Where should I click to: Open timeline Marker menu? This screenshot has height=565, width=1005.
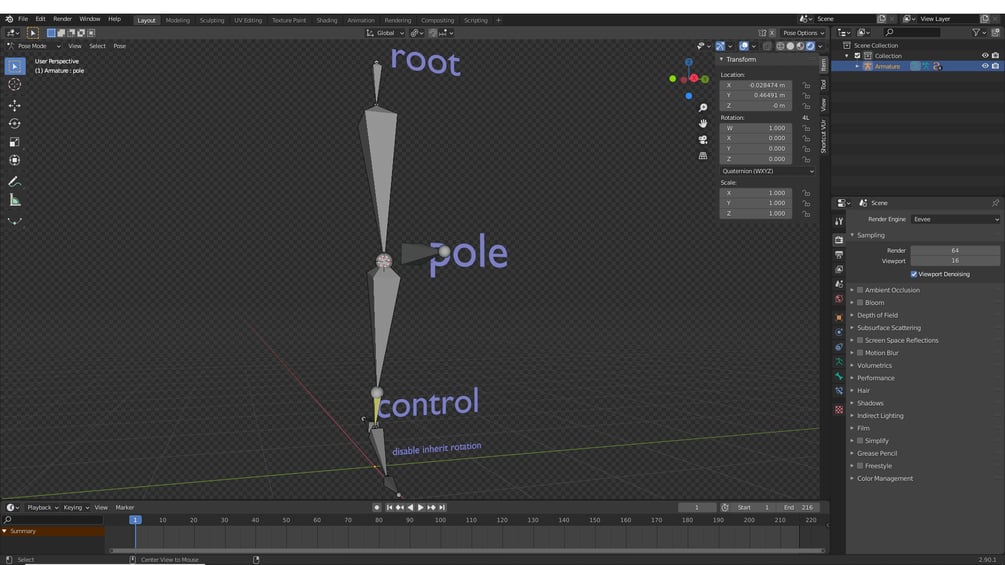(x=125, y=507)
